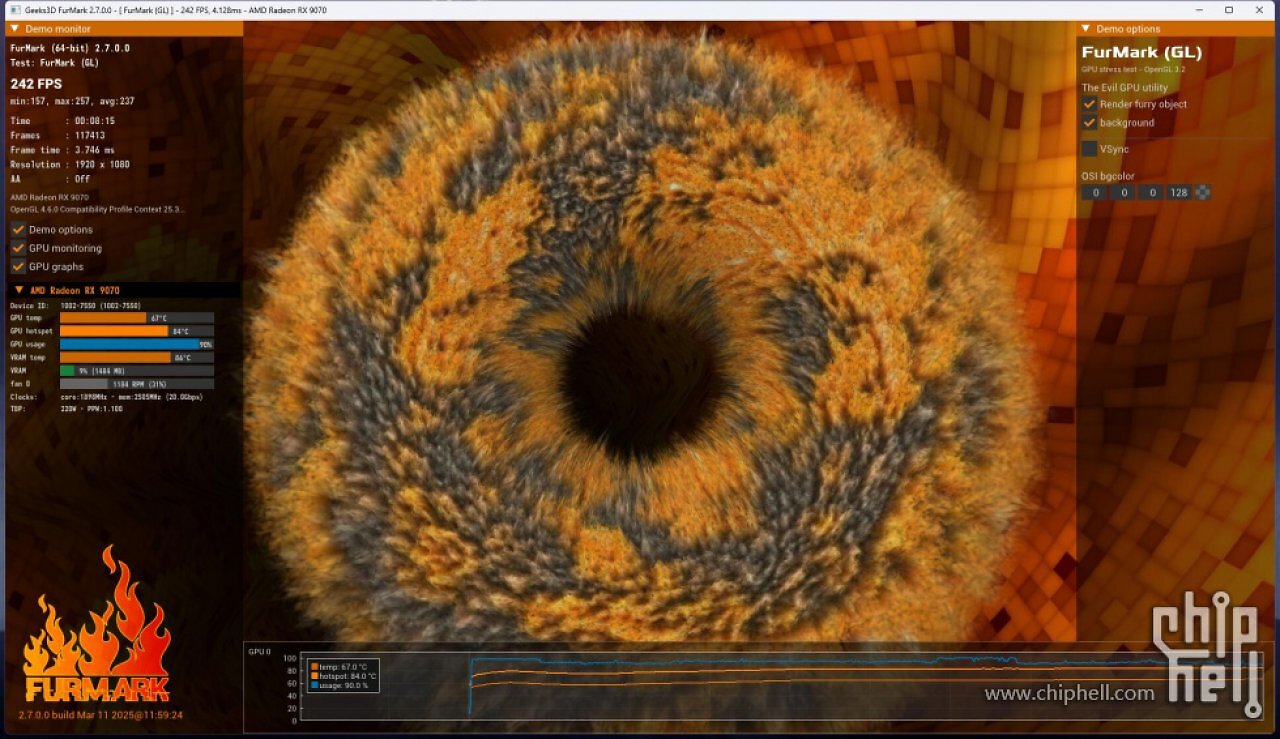The width and height of the screenshot is (1280, 739).
Task: Enable the VSync checkbox
Action: click(x=1089, y=149)
